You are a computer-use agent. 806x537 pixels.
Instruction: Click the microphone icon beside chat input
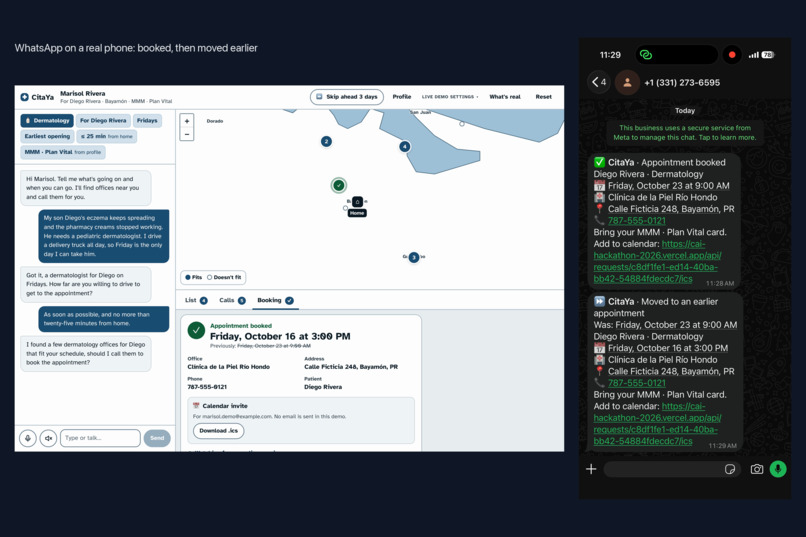point(28,438)
